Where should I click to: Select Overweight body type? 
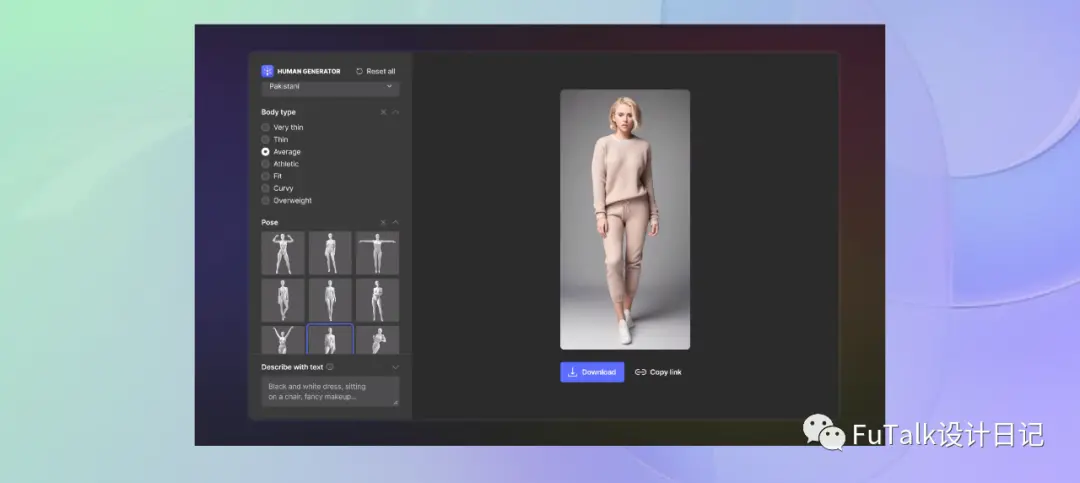(x=287, y=201)
